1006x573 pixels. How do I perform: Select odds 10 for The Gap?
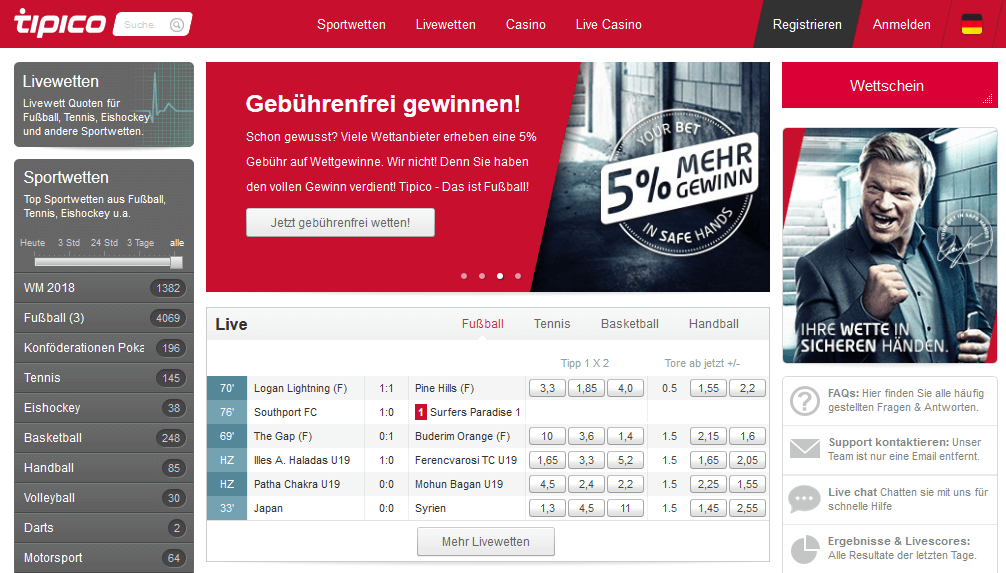[547, 436]
